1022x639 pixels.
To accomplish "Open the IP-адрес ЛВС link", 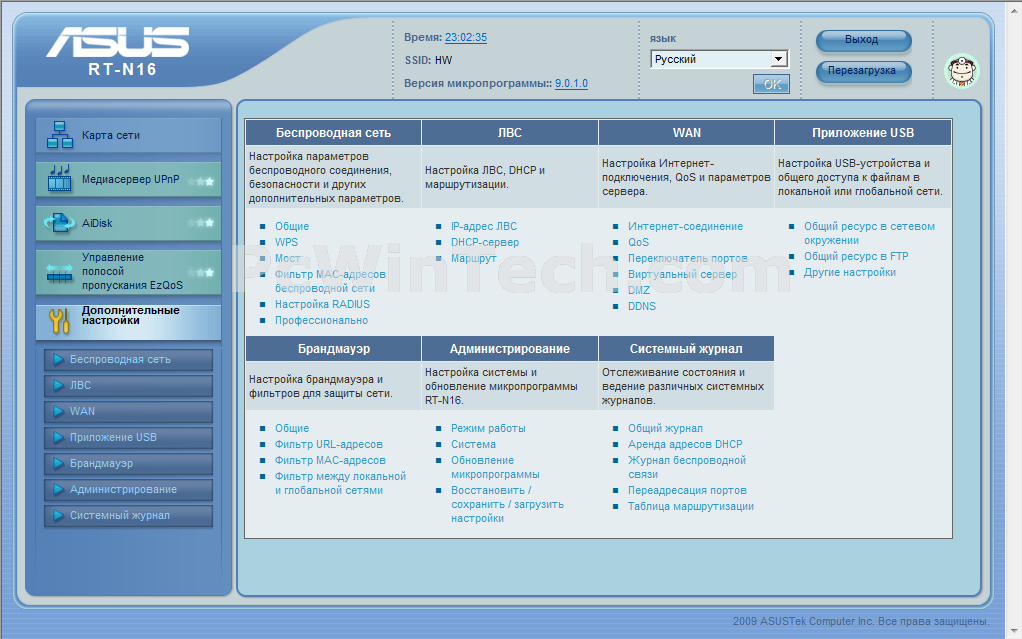I will click(x=484, y=226).
